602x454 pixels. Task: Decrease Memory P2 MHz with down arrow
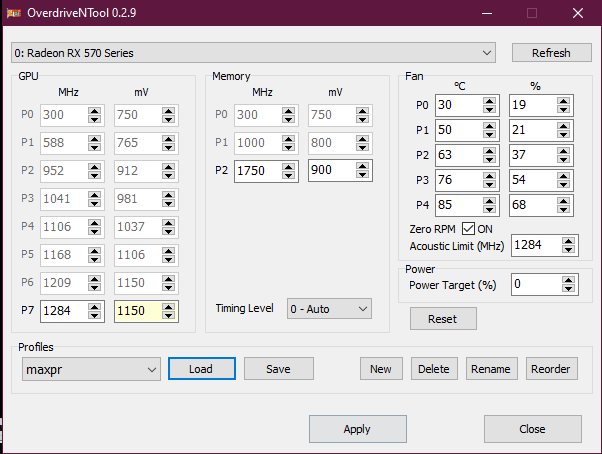[288, 175]
